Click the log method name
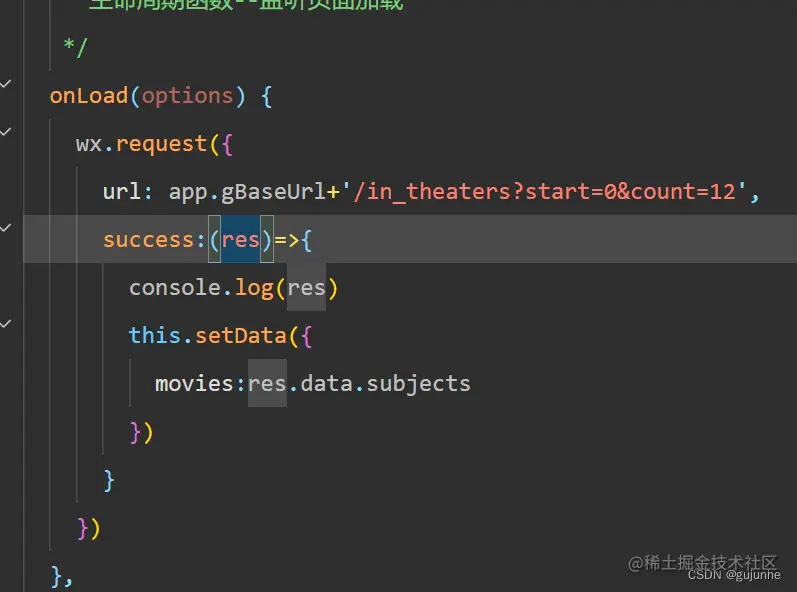Screen dimensions: 797x592 coord(254,288)
